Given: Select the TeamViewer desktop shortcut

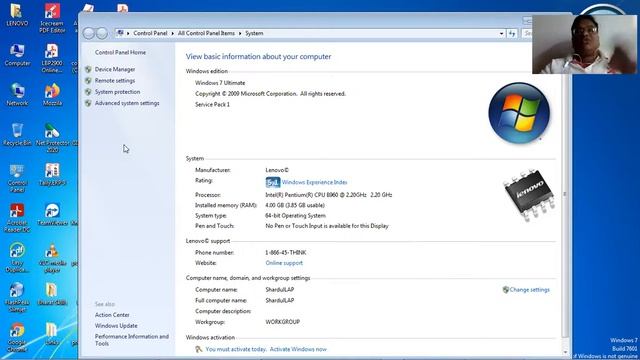Looking at the screenshot, I should point(52,215).
